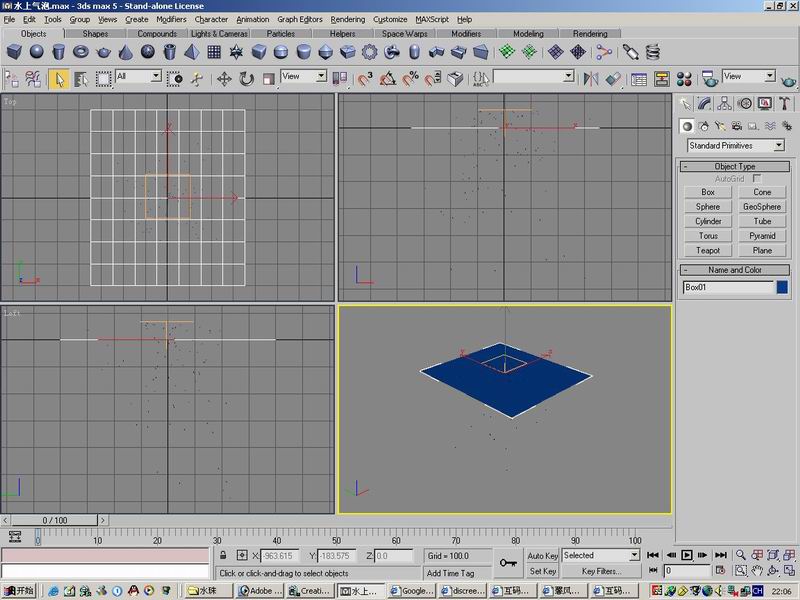
Task: Toggle the Angle Snap button
Action: click(x=388, y=79)
